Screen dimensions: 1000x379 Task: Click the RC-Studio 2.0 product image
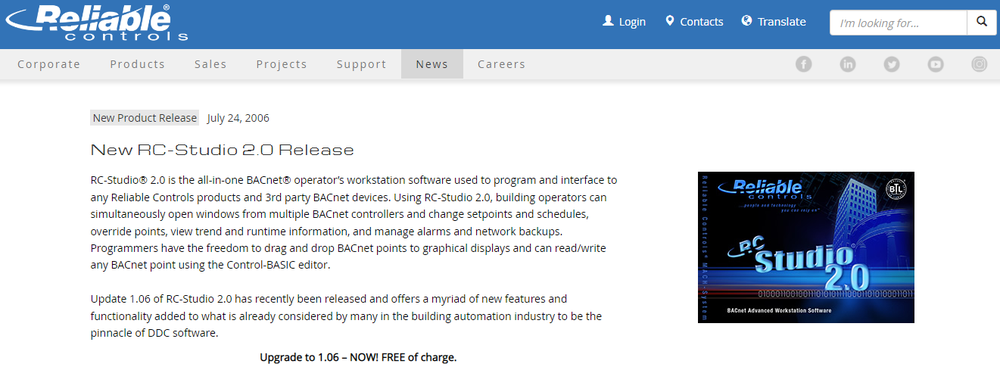pos(806,247)
